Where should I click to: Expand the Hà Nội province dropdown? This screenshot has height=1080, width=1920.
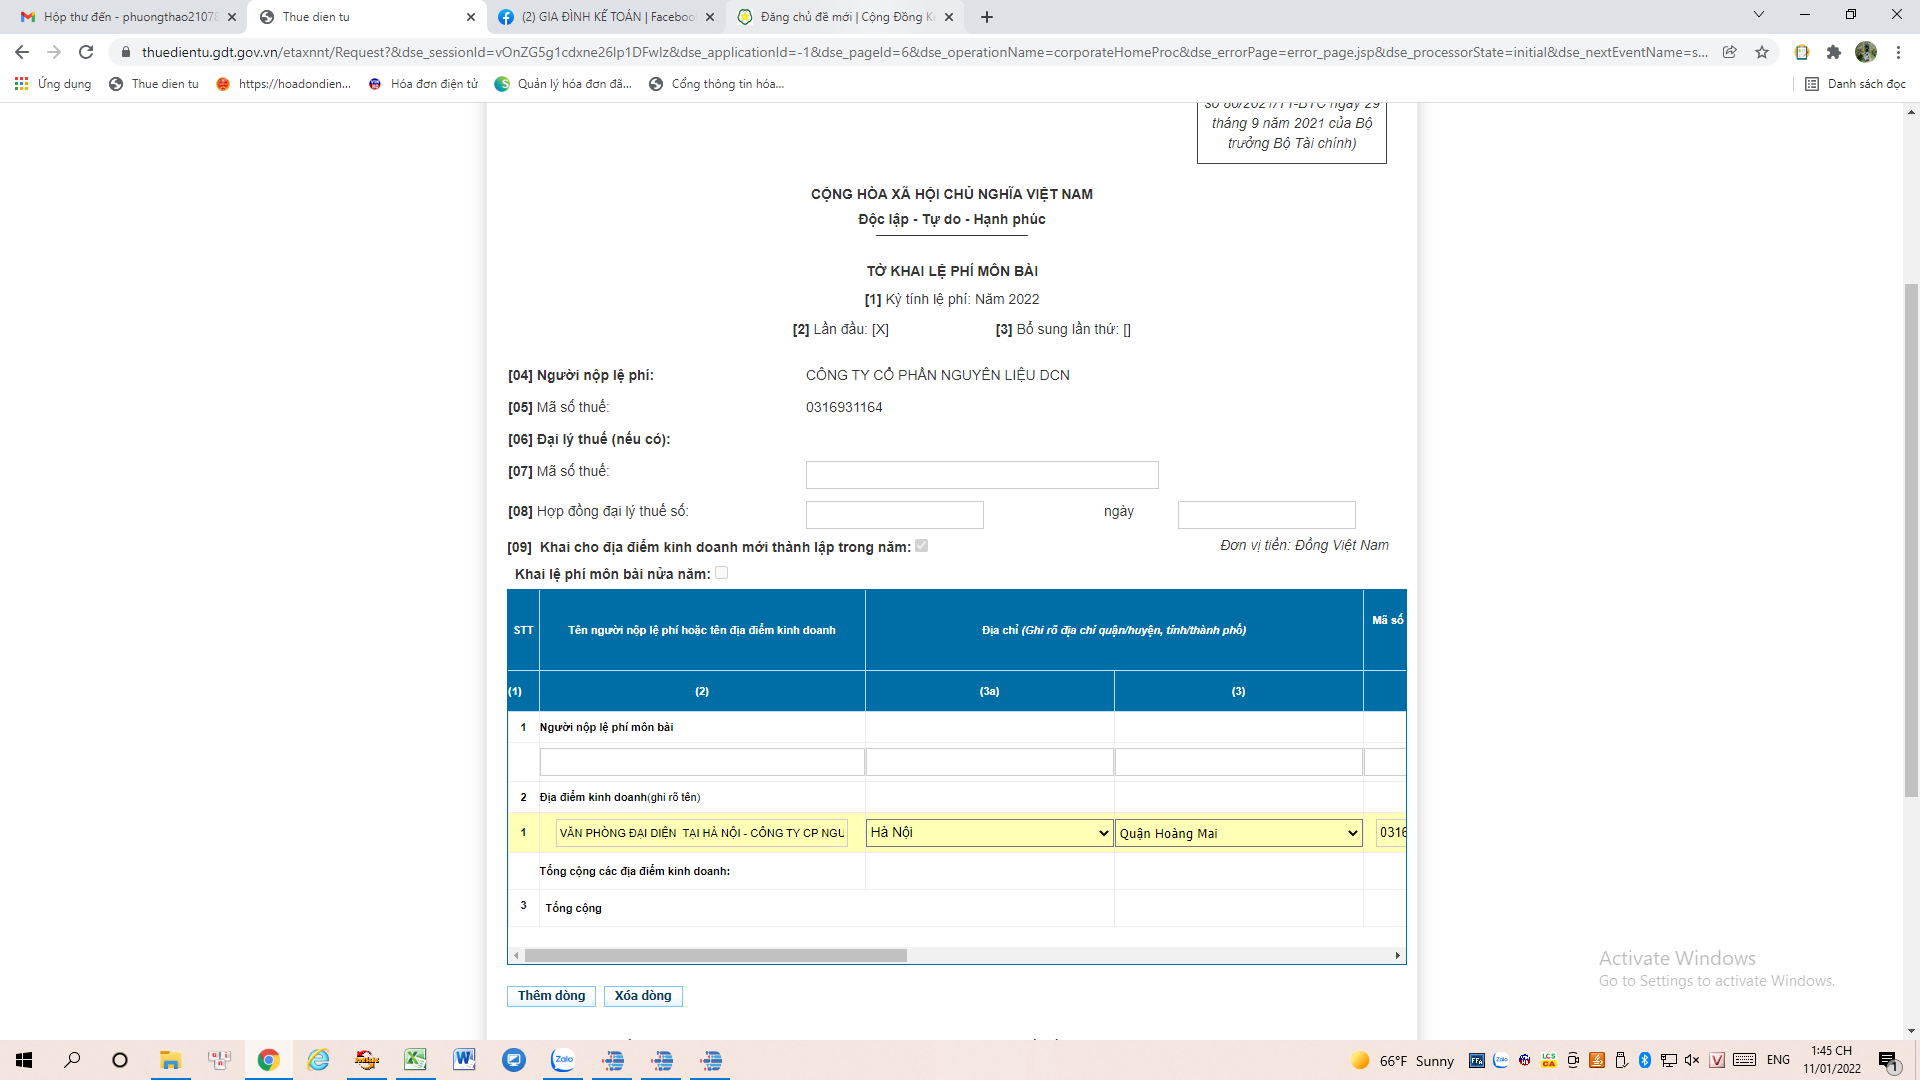[x=989, y=833]
